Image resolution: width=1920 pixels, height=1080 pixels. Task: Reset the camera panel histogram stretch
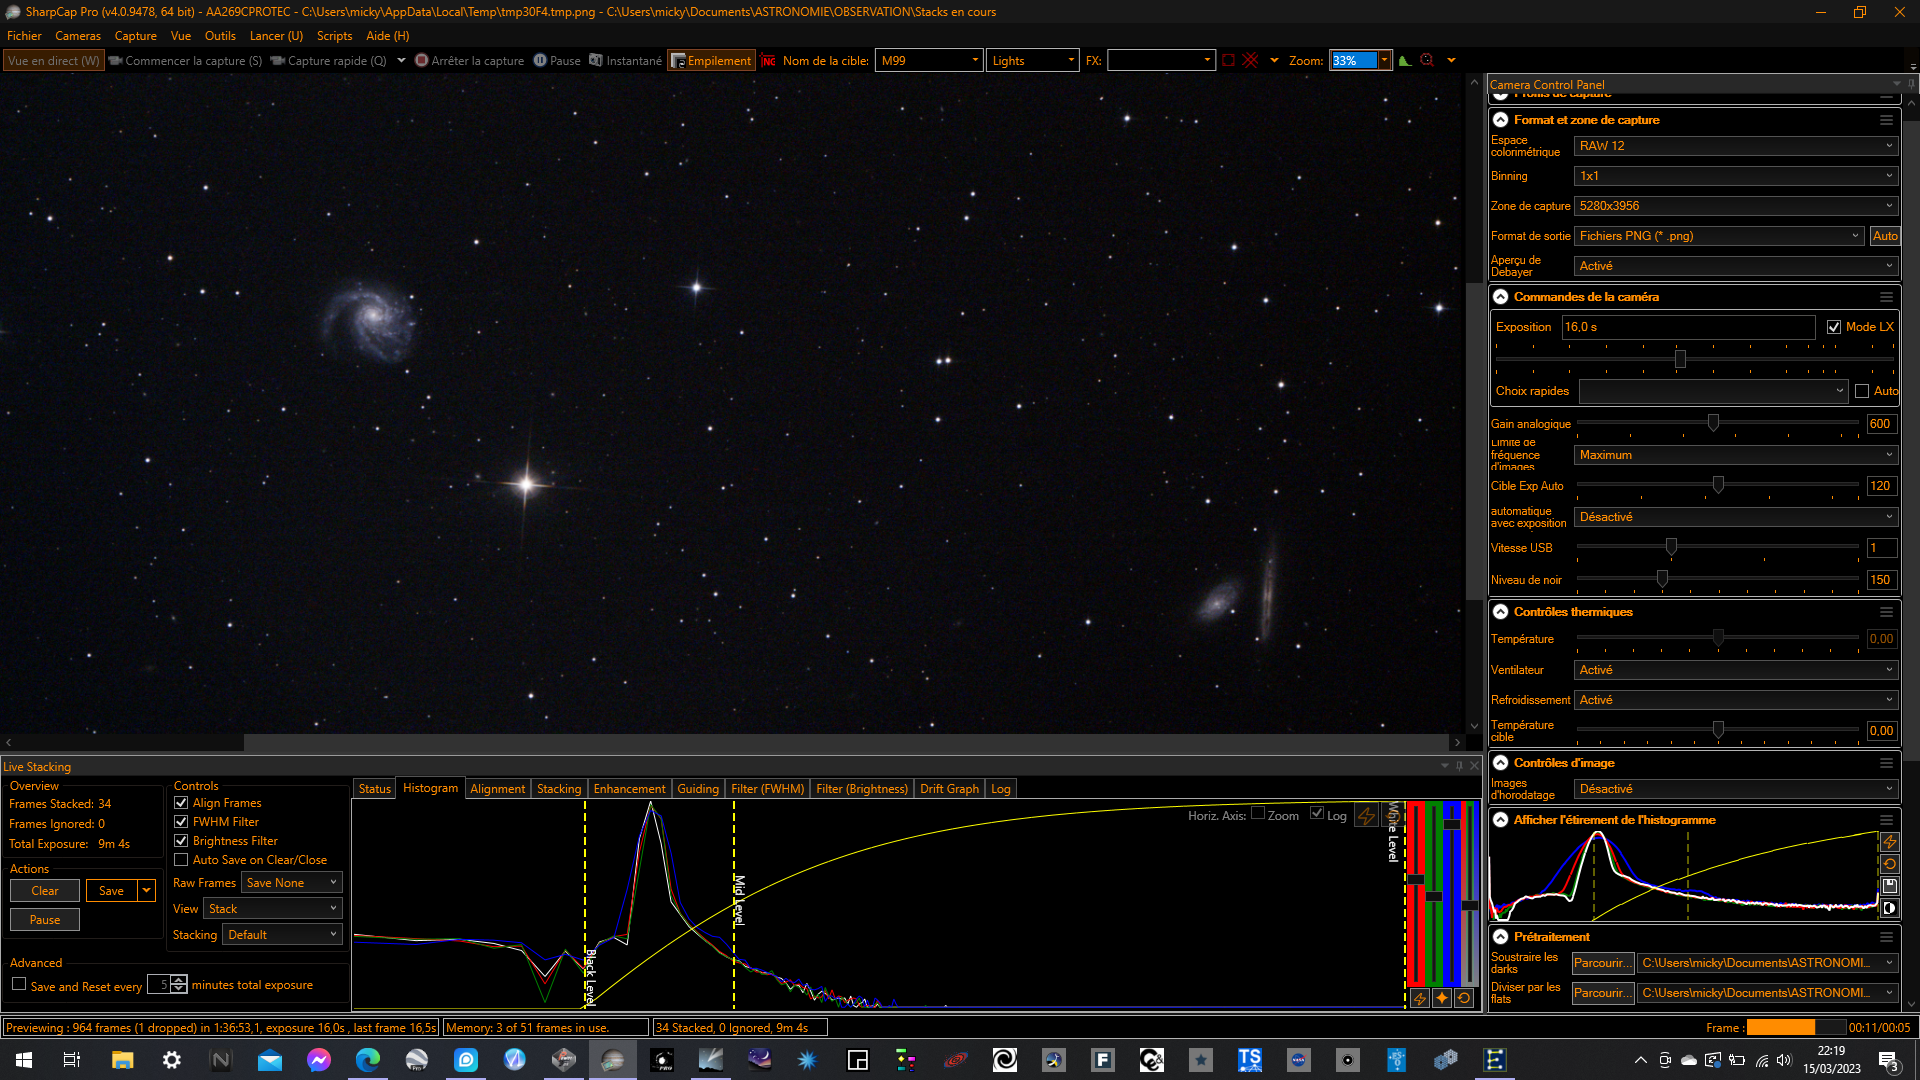coord(1889,864)
